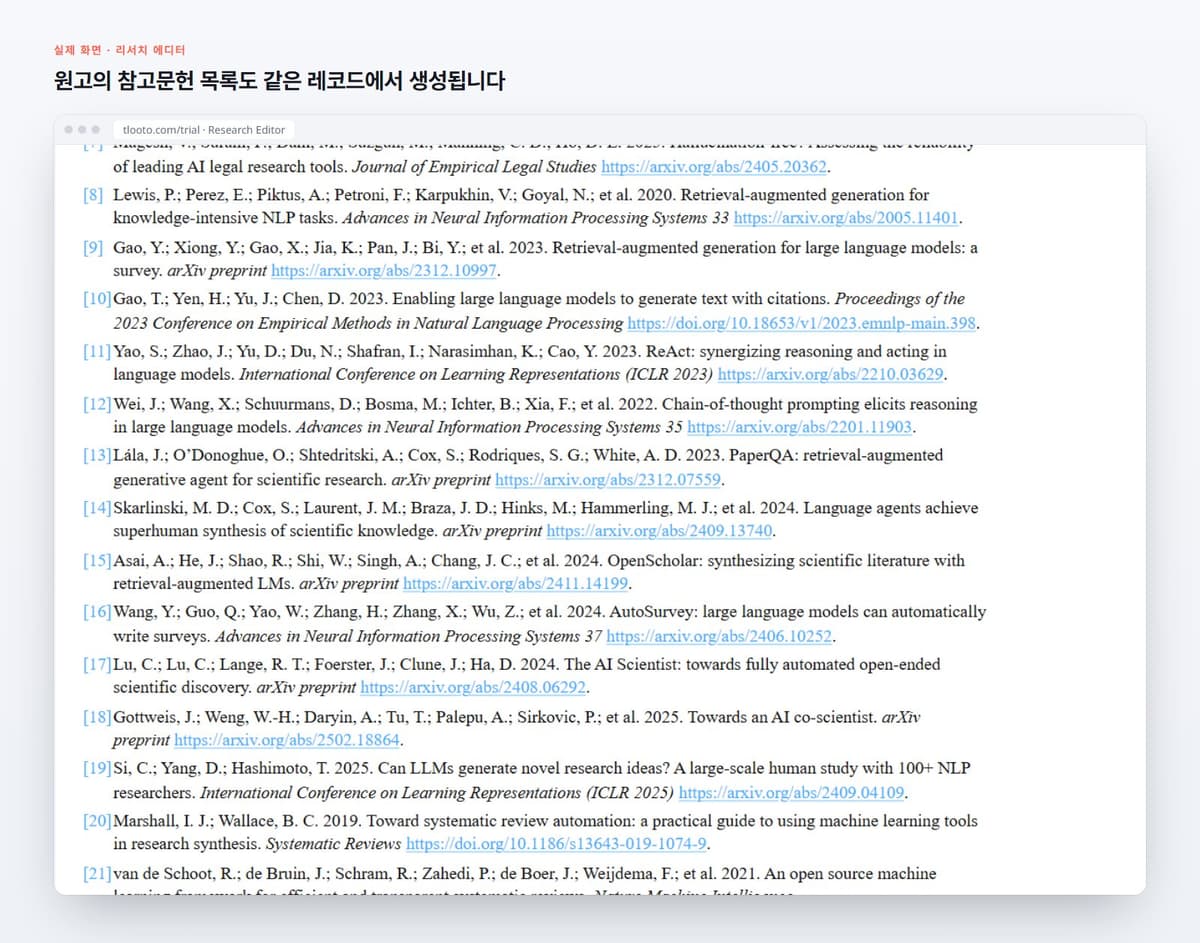Open arxiv.org/abs/2312.07559 PaperQA link
1200x943 pixels.
pos(609,479)
